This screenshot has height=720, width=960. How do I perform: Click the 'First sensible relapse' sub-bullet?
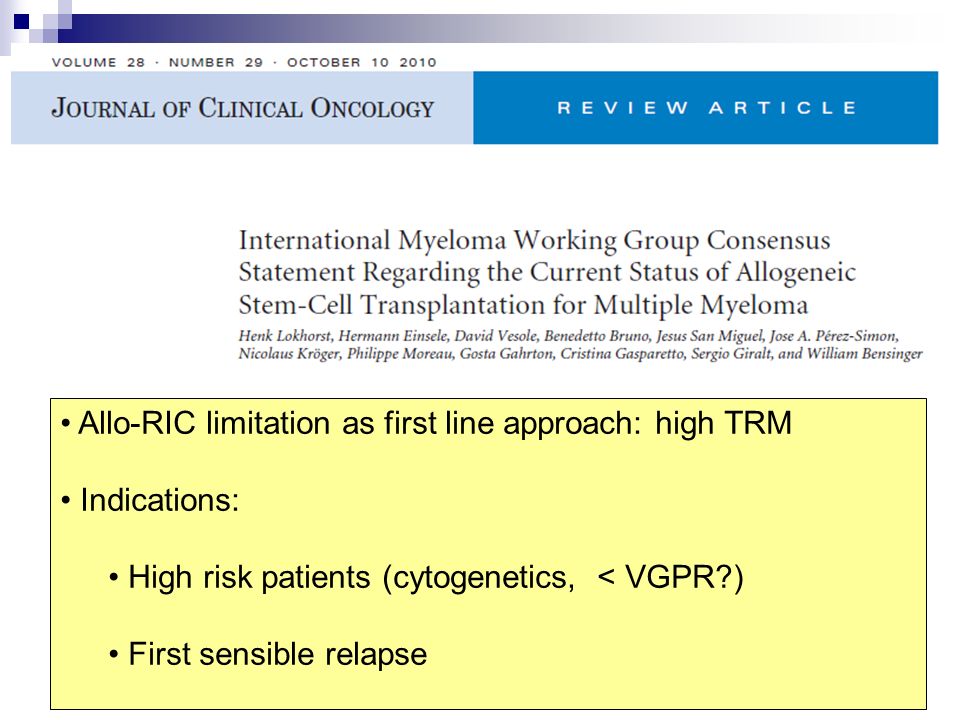tap(268, 654)
